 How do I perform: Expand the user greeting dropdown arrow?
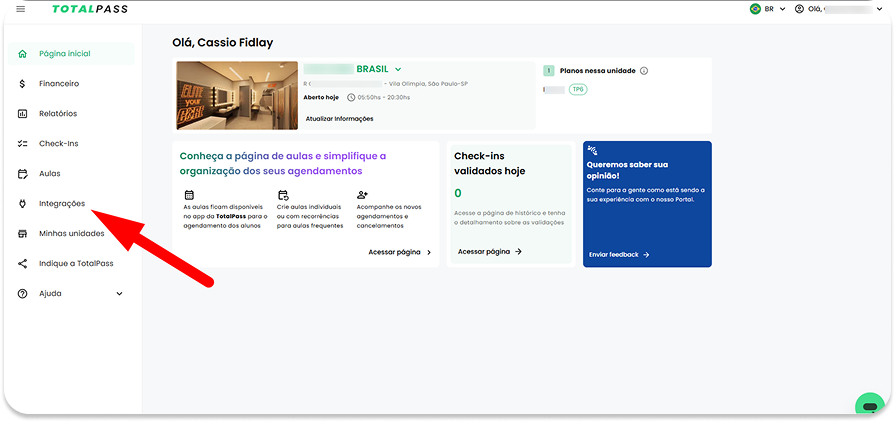pos(879,9)
